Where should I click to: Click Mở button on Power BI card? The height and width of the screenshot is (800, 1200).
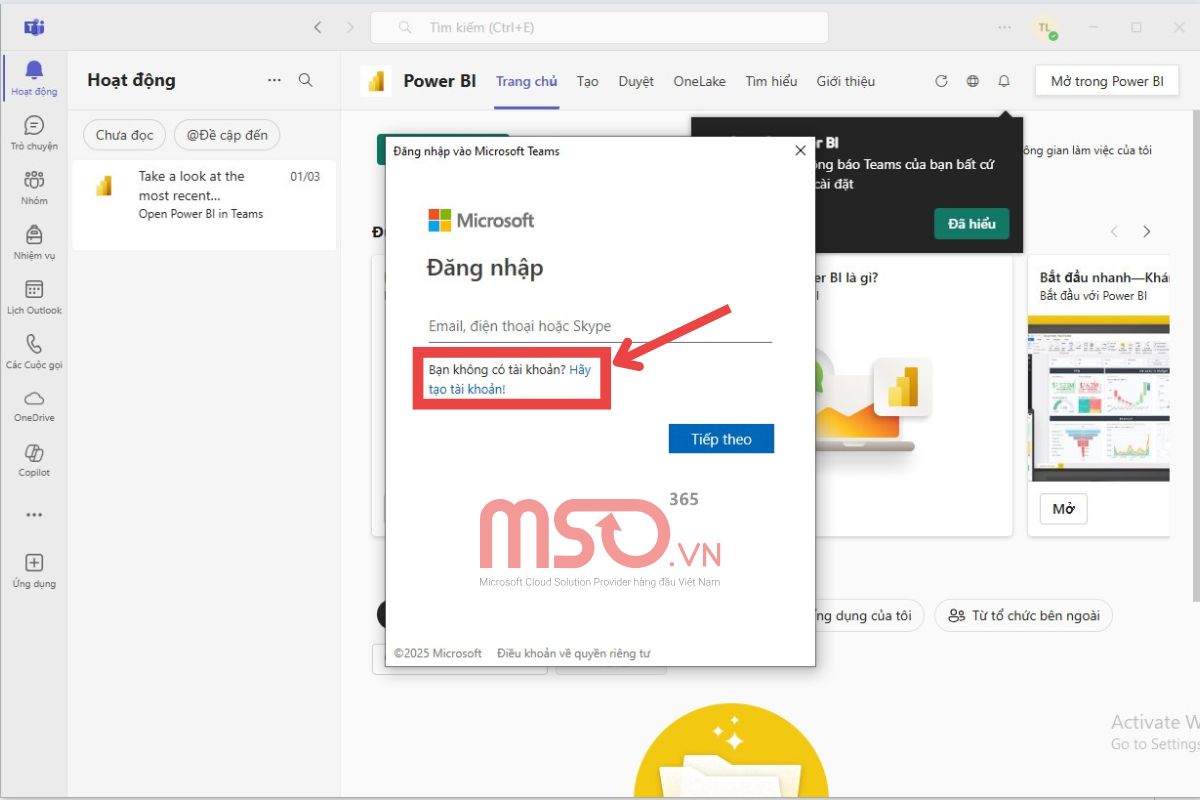[x=1064, y=509]
